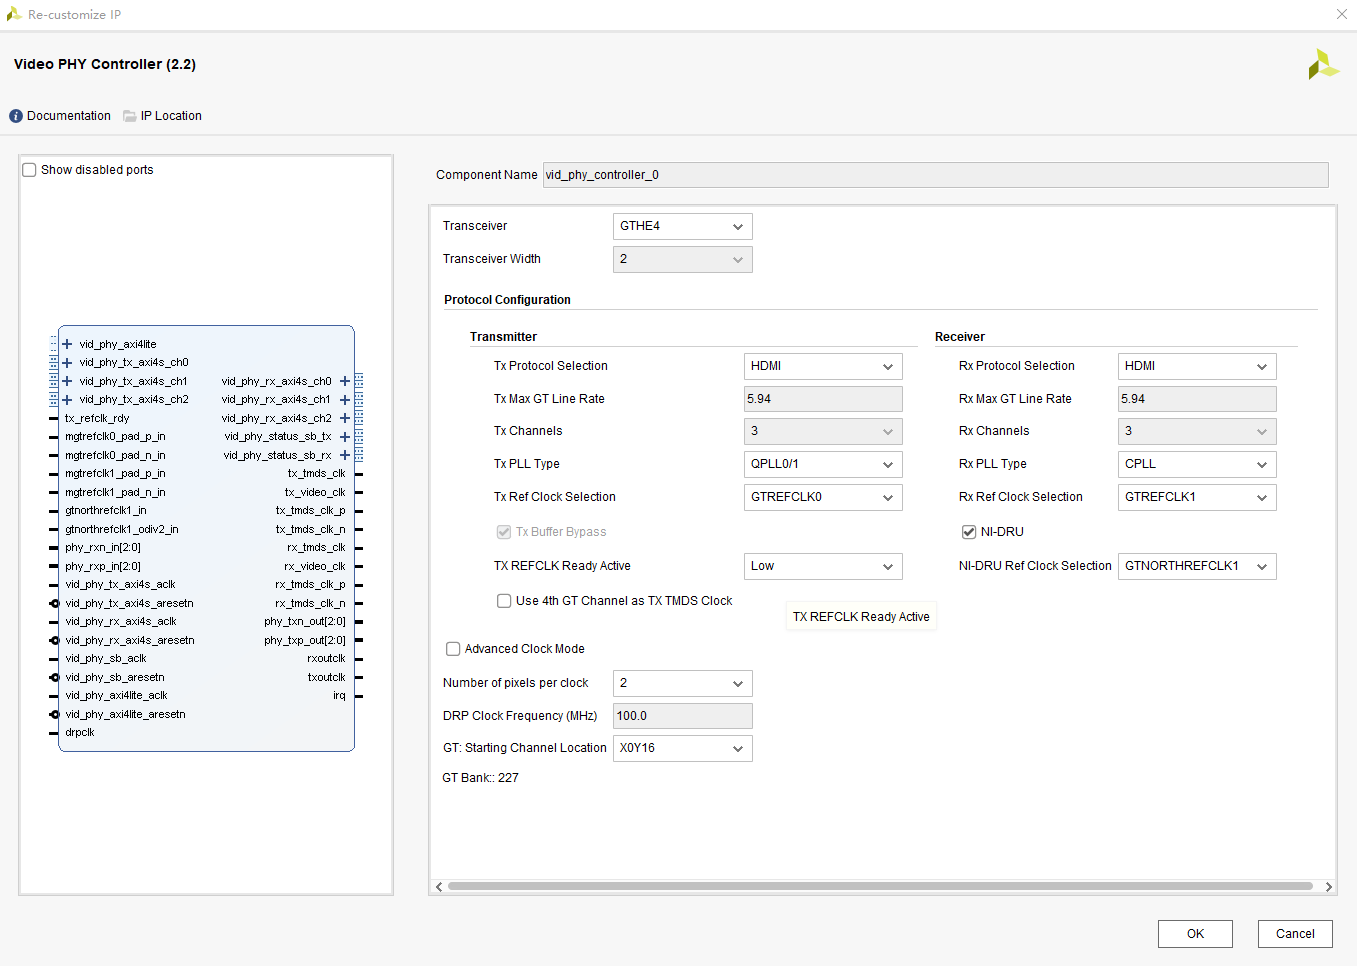The height and width of the screenshot is (966, 1357).
Task: Enable Advanced Clock Mode
Action: click(452, 648)
